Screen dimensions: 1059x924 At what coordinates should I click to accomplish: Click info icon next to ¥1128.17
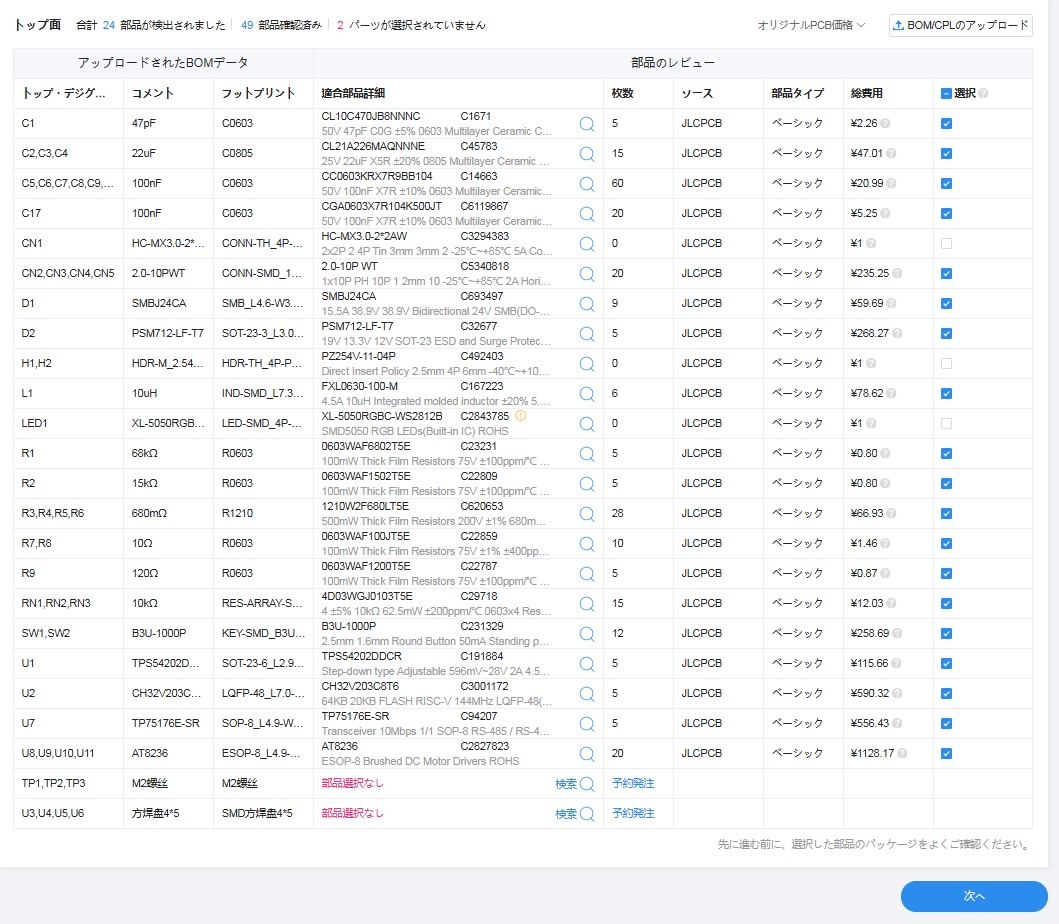click(902, 753)
